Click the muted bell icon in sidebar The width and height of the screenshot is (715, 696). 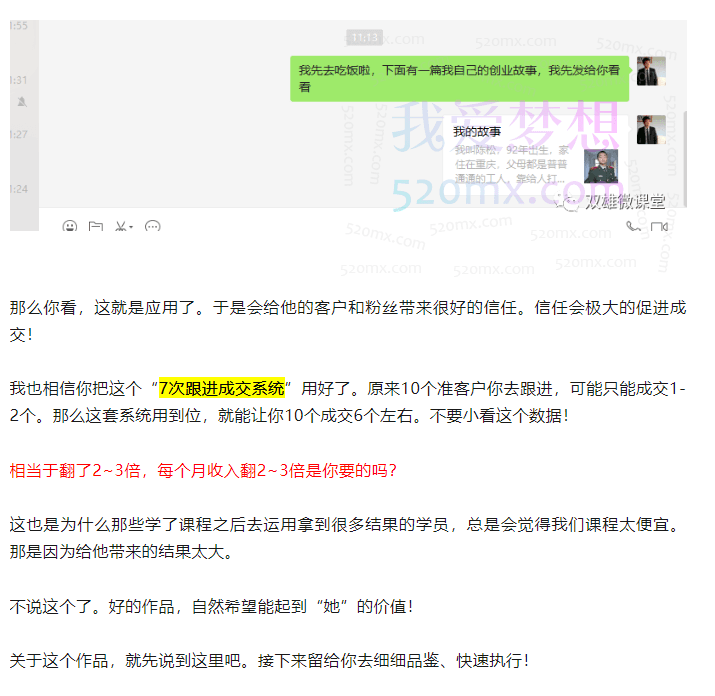[22, 101]
